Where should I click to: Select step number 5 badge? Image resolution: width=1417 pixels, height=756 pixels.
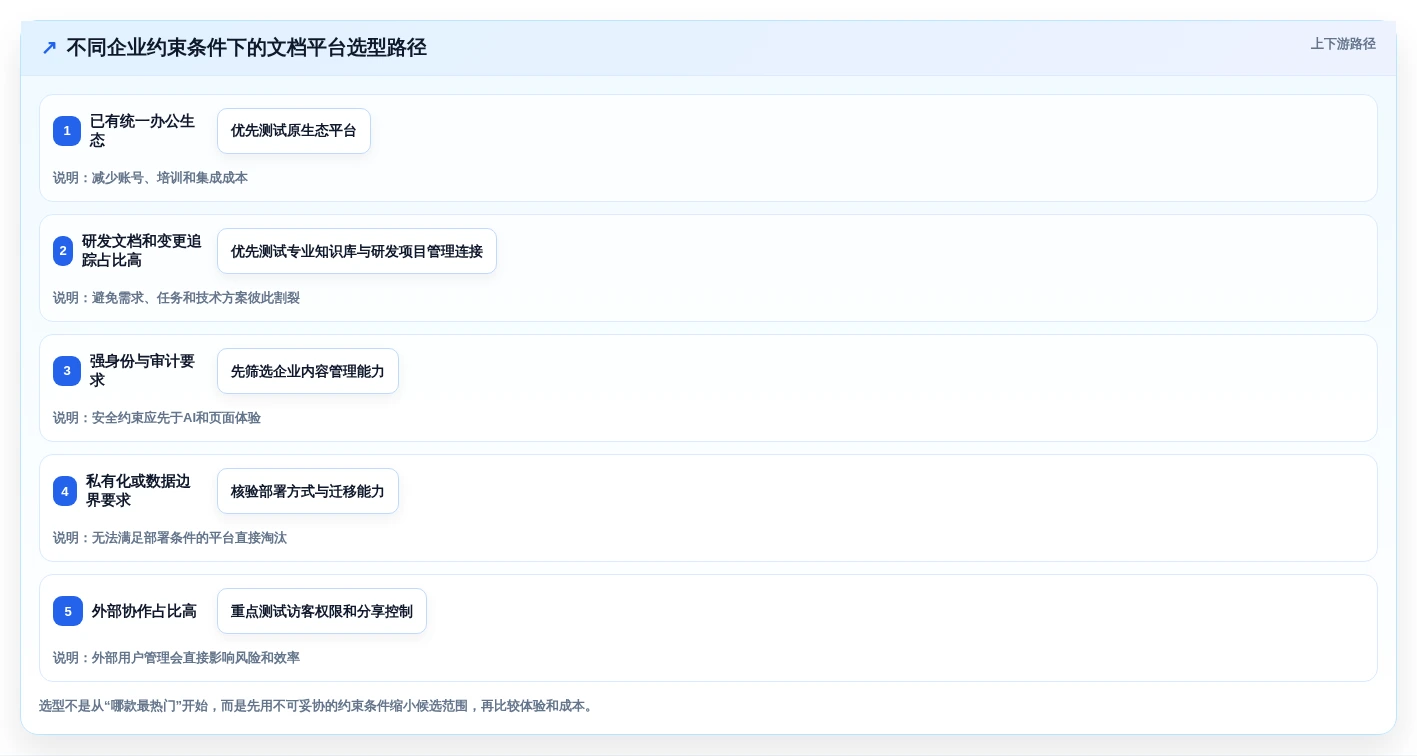coord(68,611)
